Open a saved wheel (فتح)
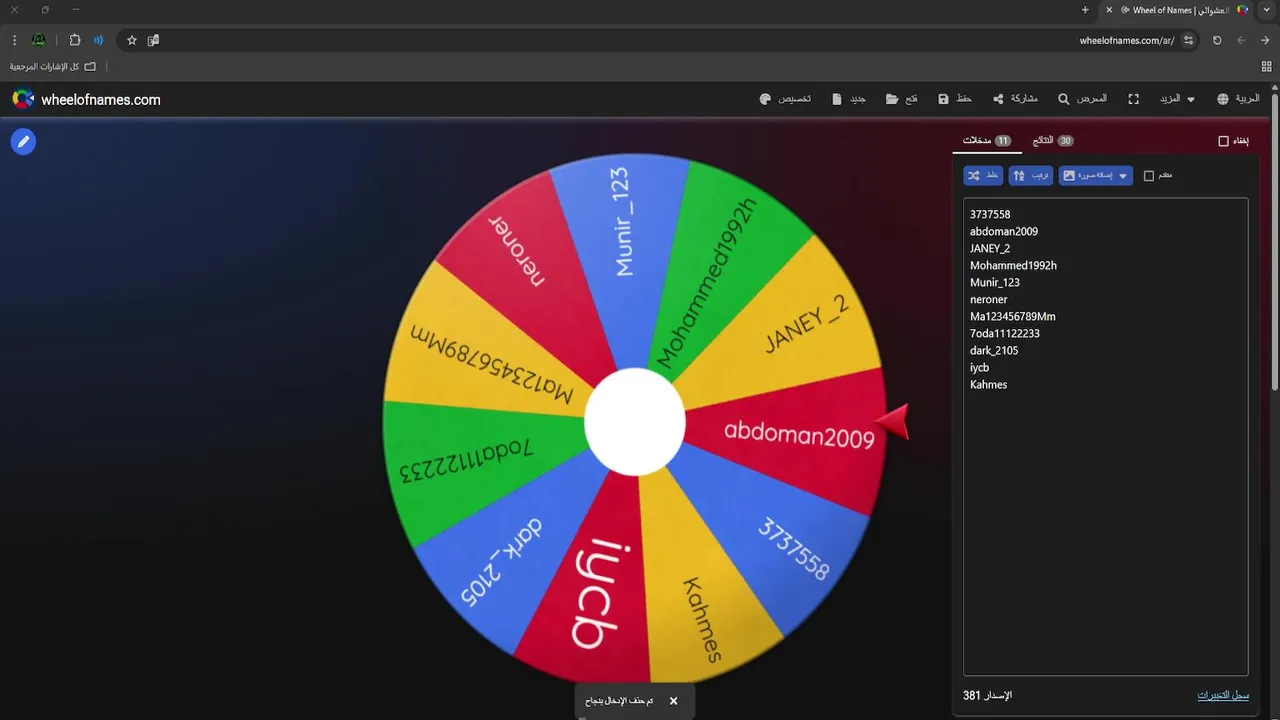The height and width of the screenshot is (720, 1280). point(902,100)
